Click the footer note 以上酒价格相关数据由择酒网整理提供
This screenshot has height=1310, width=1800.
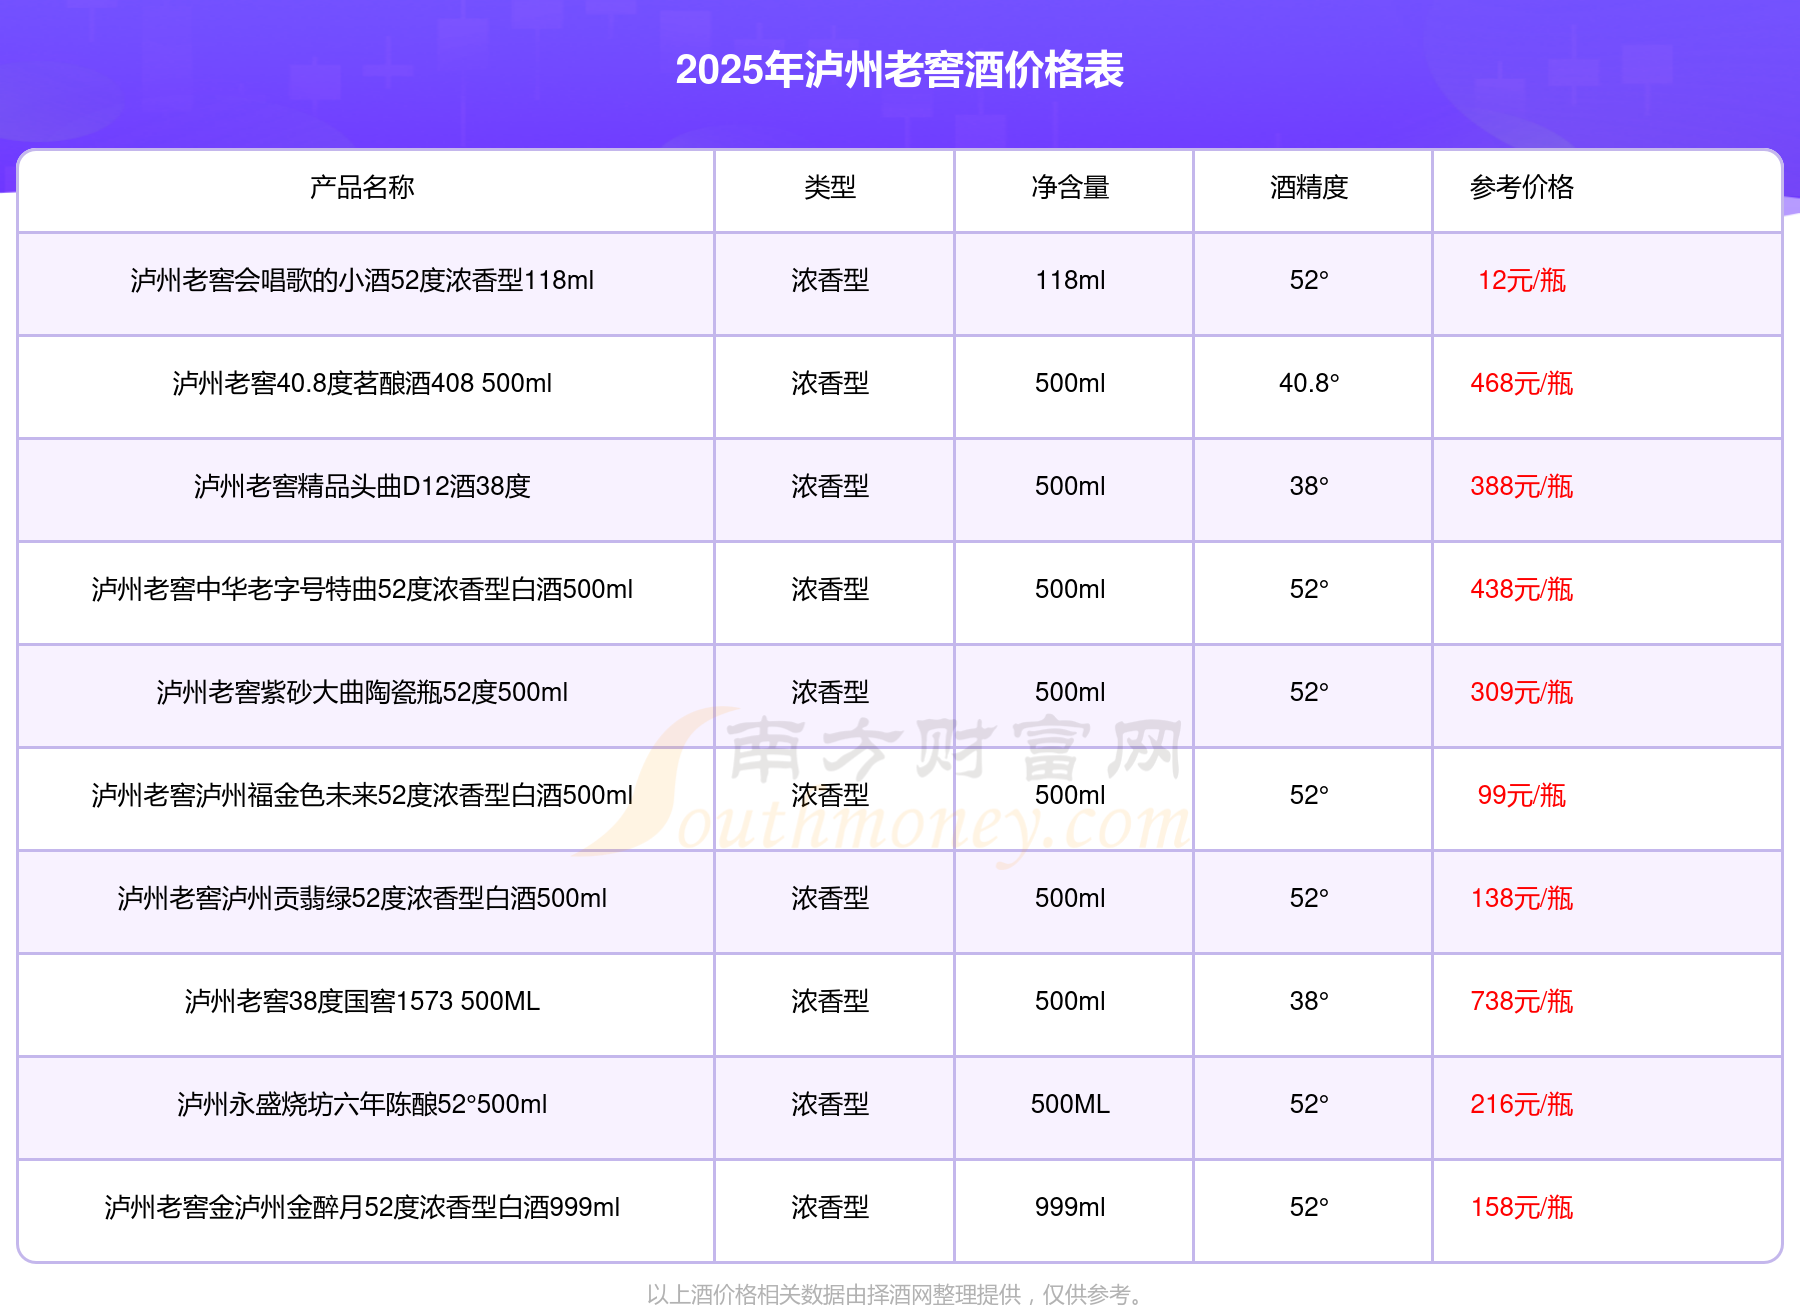(x=834, y=1295)
